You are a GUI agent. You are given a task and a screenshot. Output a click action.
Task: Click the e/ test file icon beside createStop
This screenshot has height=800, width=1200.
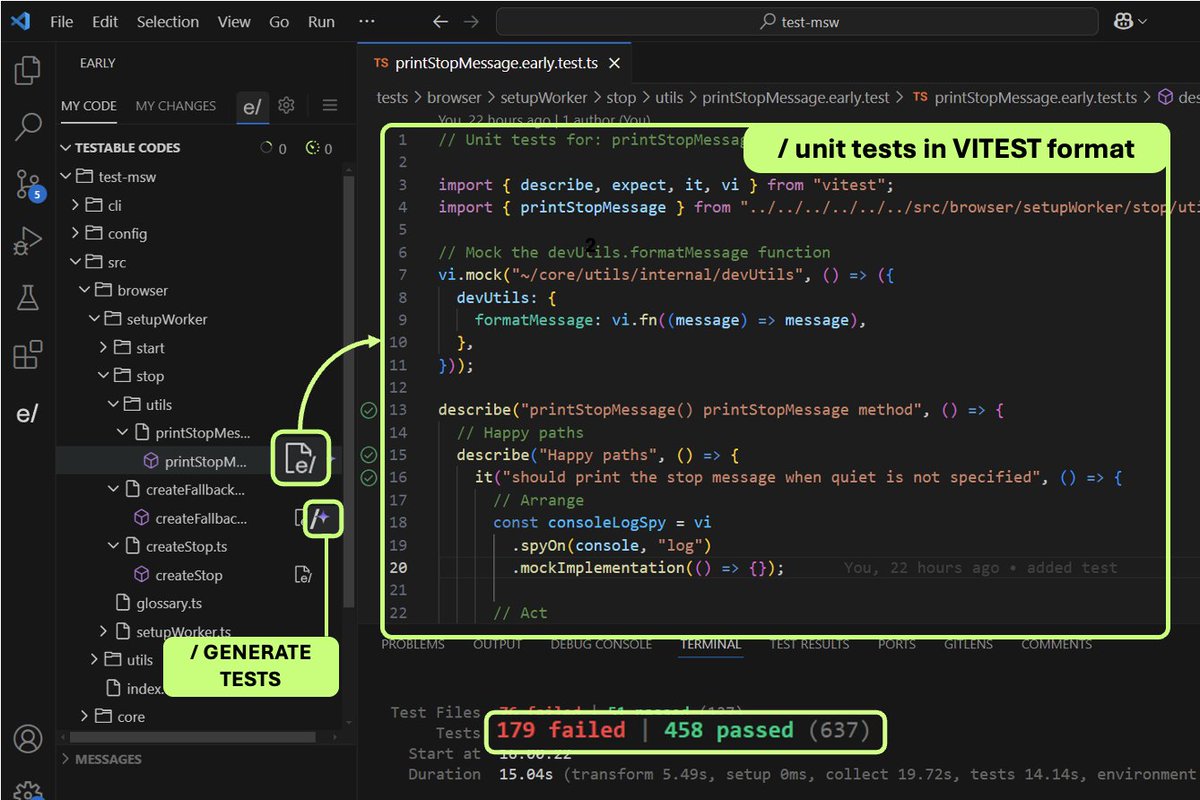[x=302, y=575]
